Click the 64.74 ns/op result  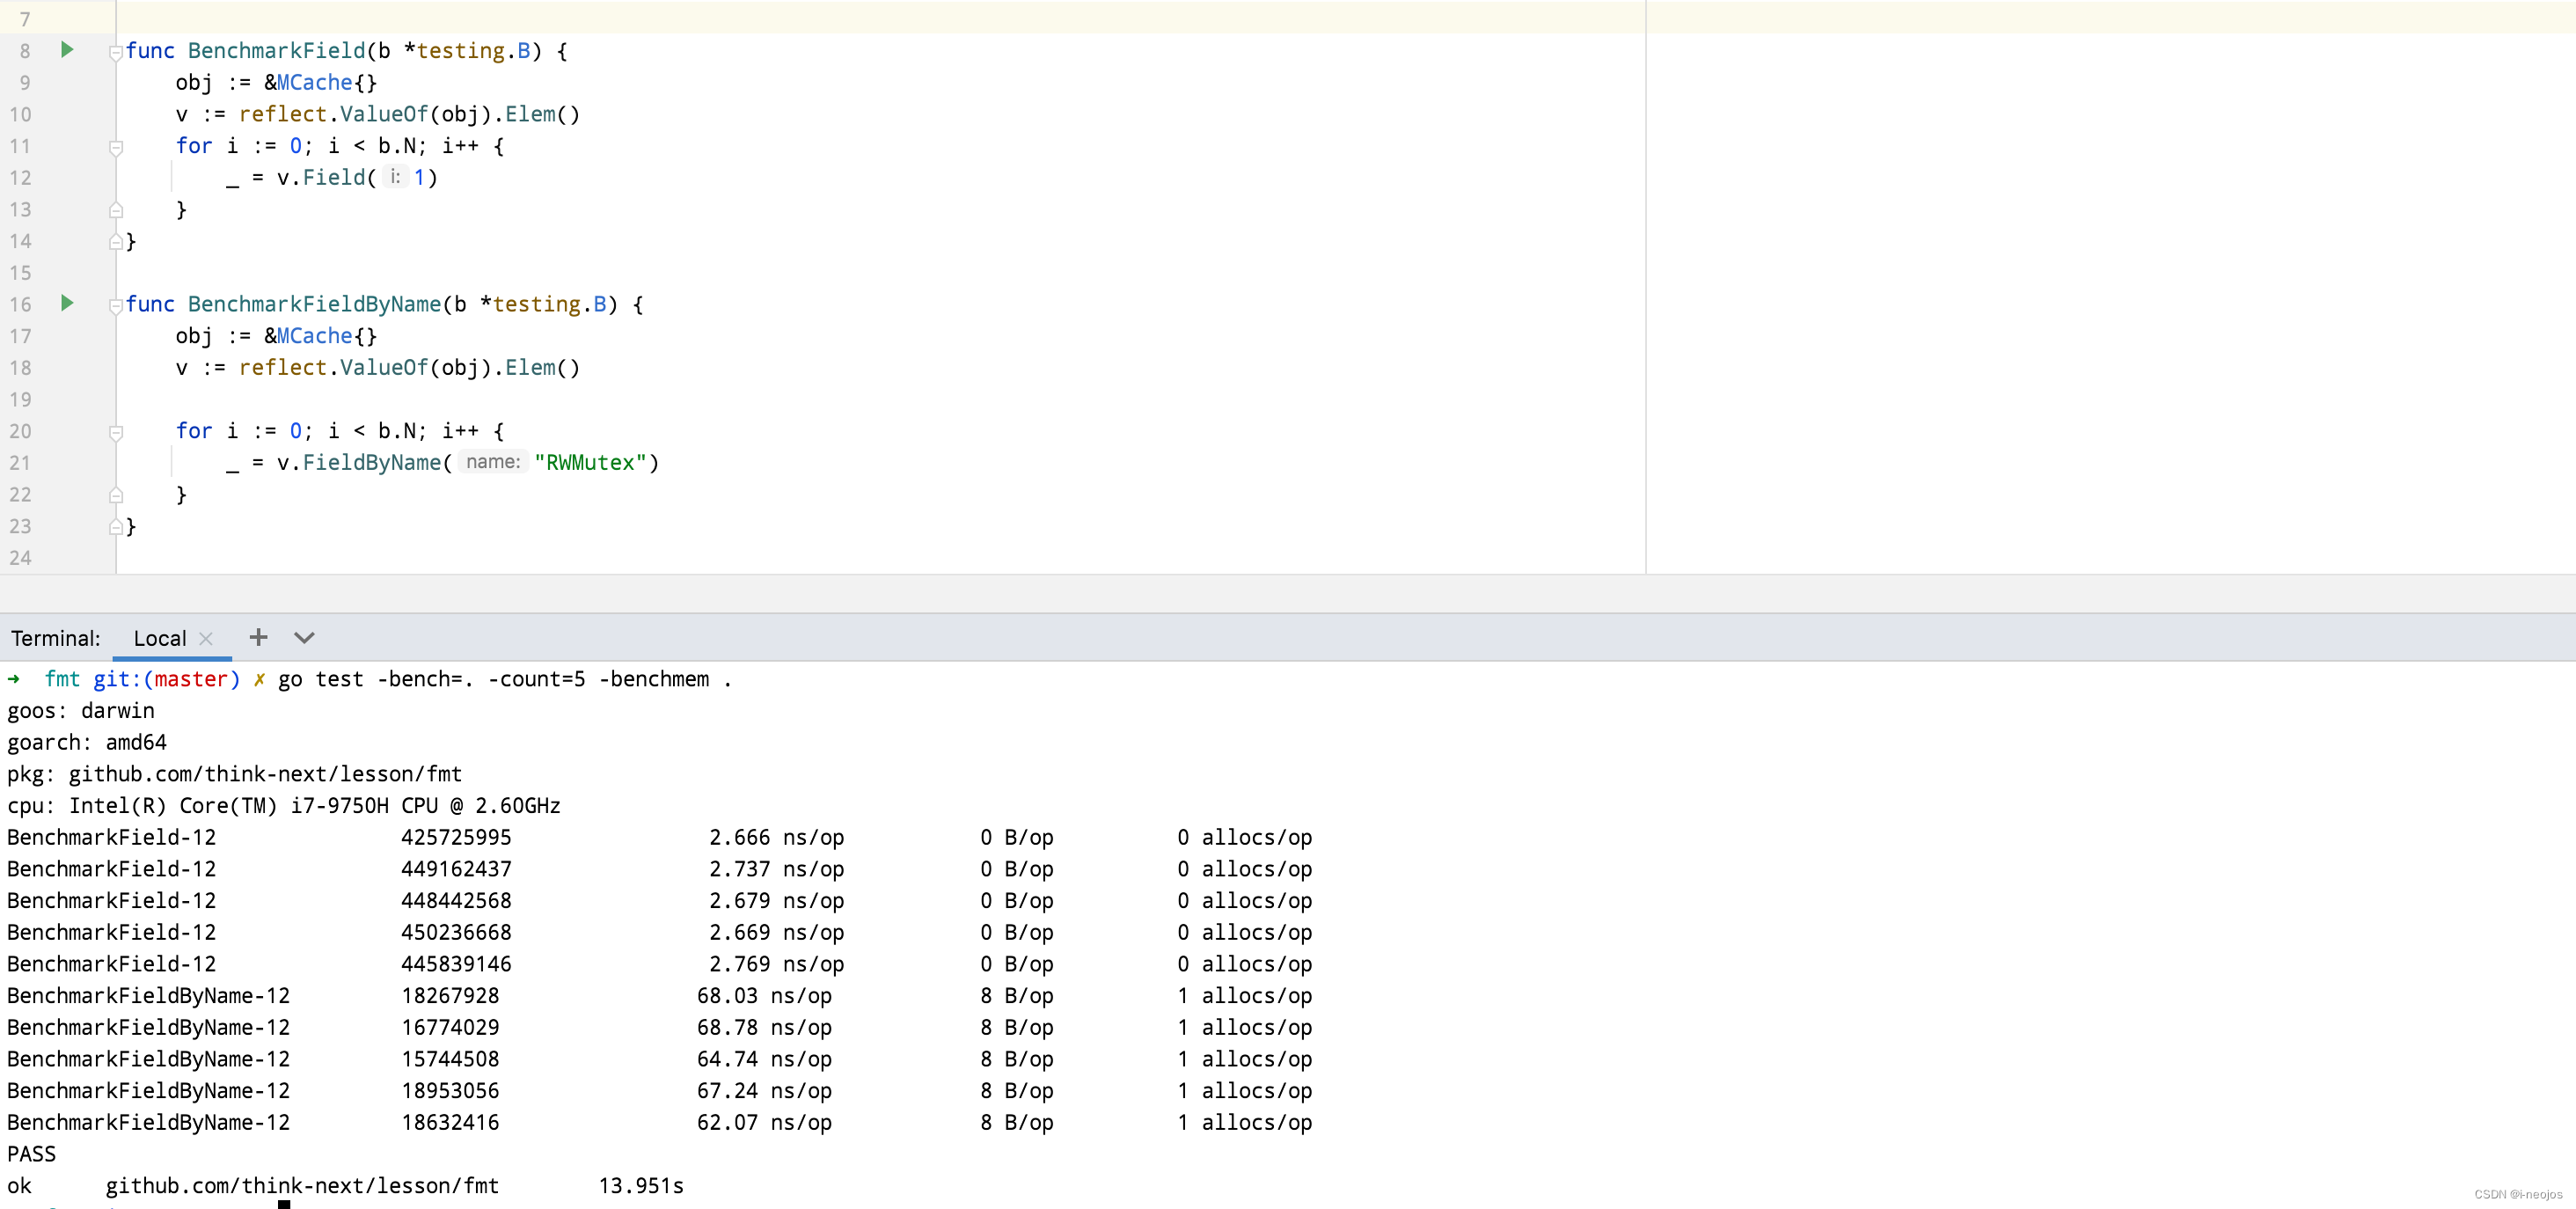click(765, 1060)
